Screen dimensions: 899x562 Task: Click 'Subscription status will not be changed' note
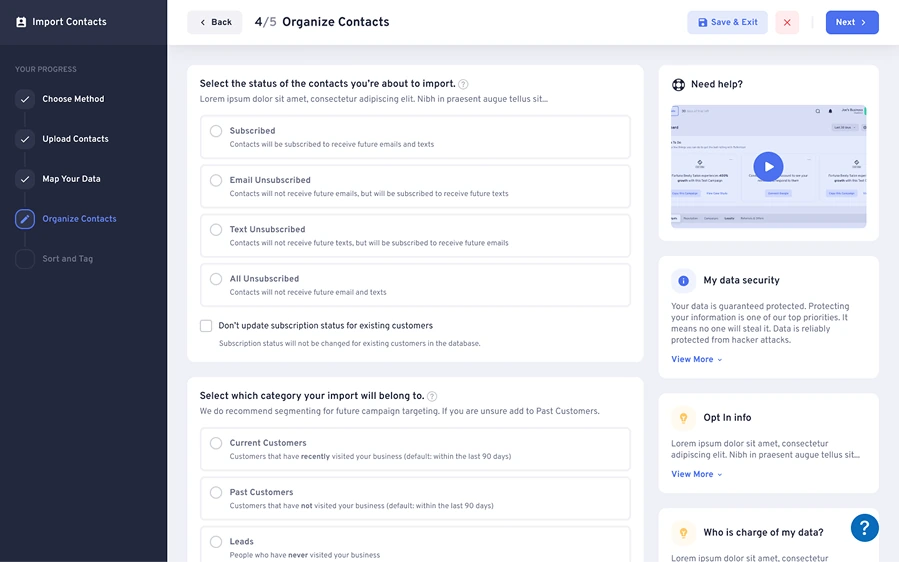click(350, 344)
